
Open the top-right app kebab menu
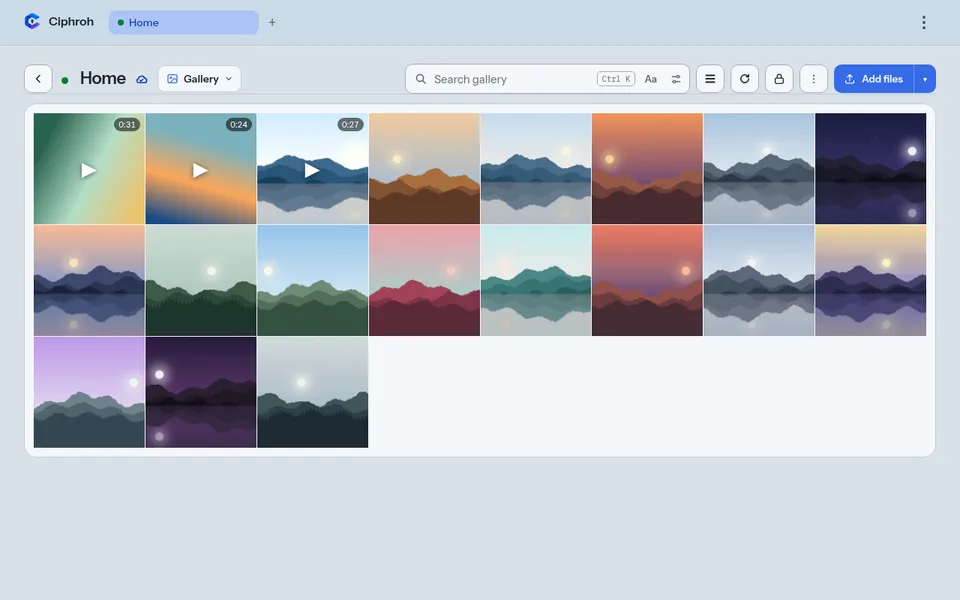point(923,23)
